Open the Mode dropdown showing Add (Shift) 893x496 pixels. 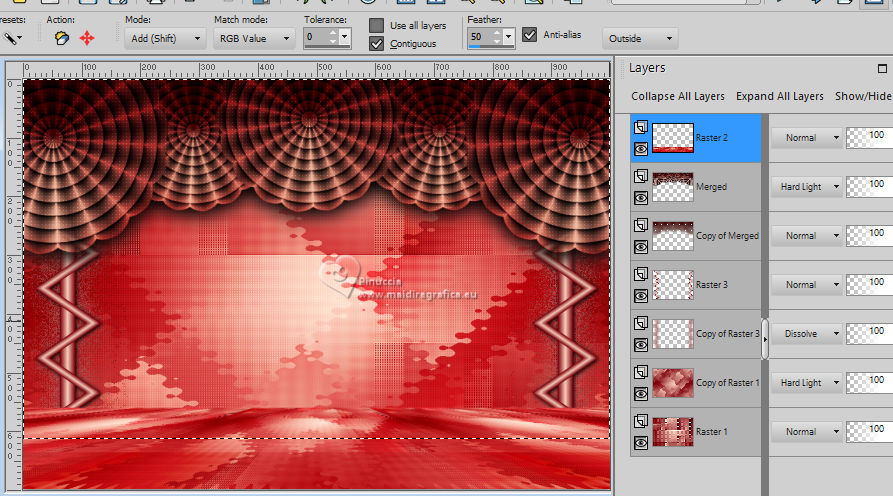point(165,39)
